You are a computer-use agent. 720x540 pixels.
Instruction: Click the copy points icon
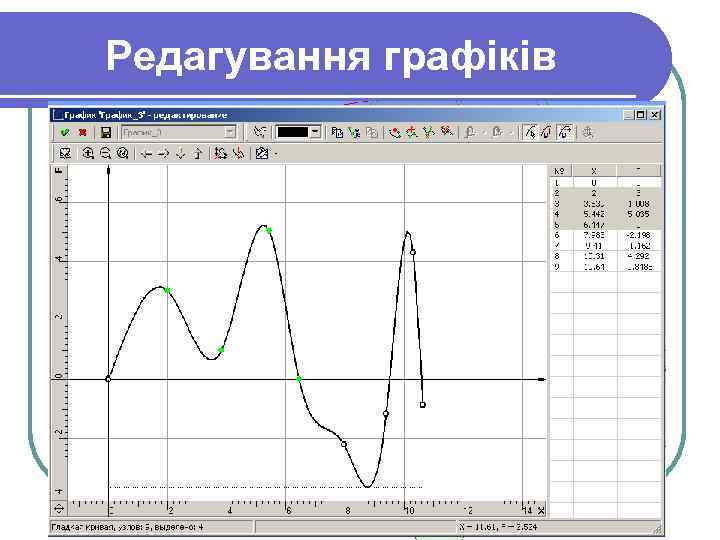(x=337, y=133)
